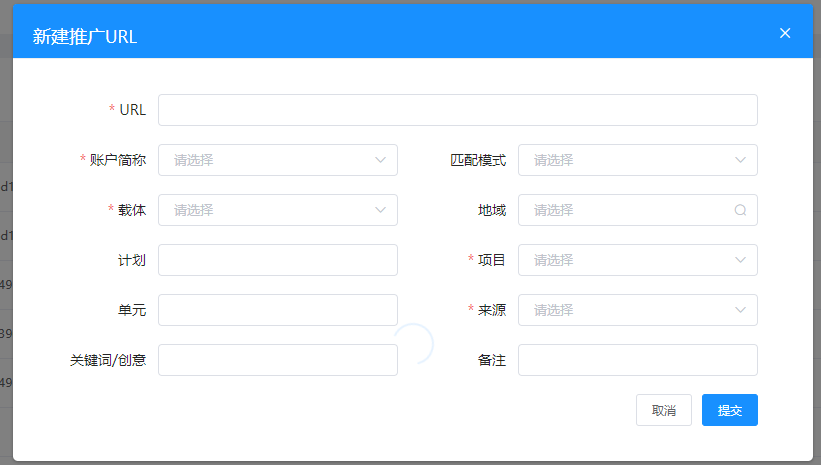Click the 计划 input field
821x465 pixels.
point(278,260)
